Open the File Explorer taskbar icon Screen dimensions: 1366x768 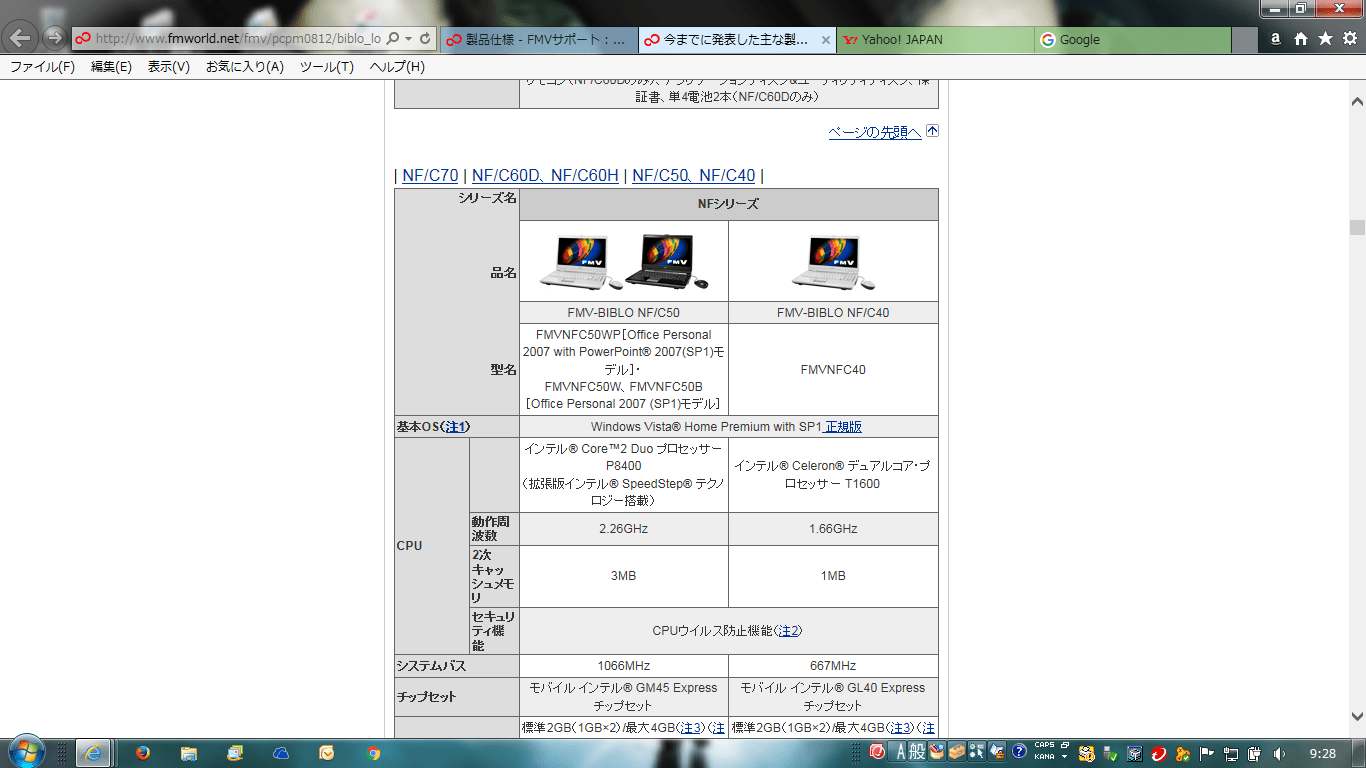click(x=188, y=753)
